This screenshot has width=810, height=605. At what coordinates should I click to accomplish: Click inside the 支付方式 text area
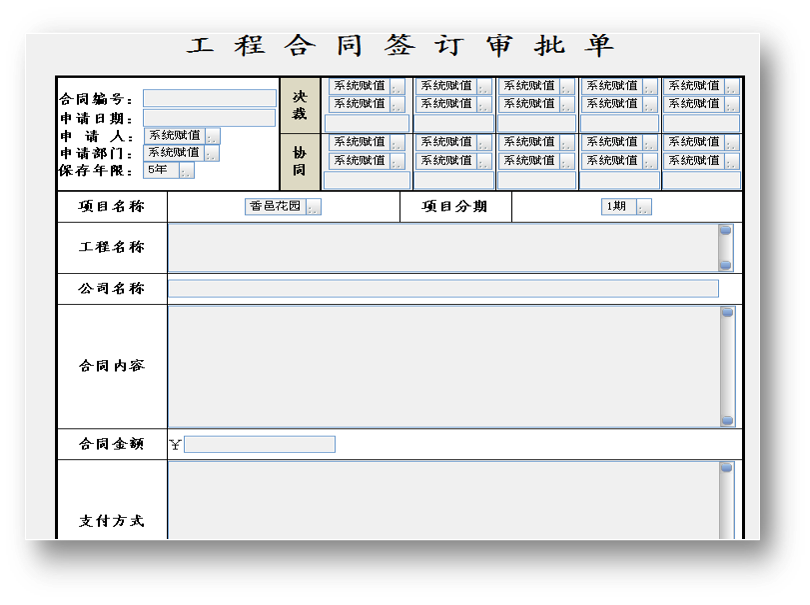point(442,500)
